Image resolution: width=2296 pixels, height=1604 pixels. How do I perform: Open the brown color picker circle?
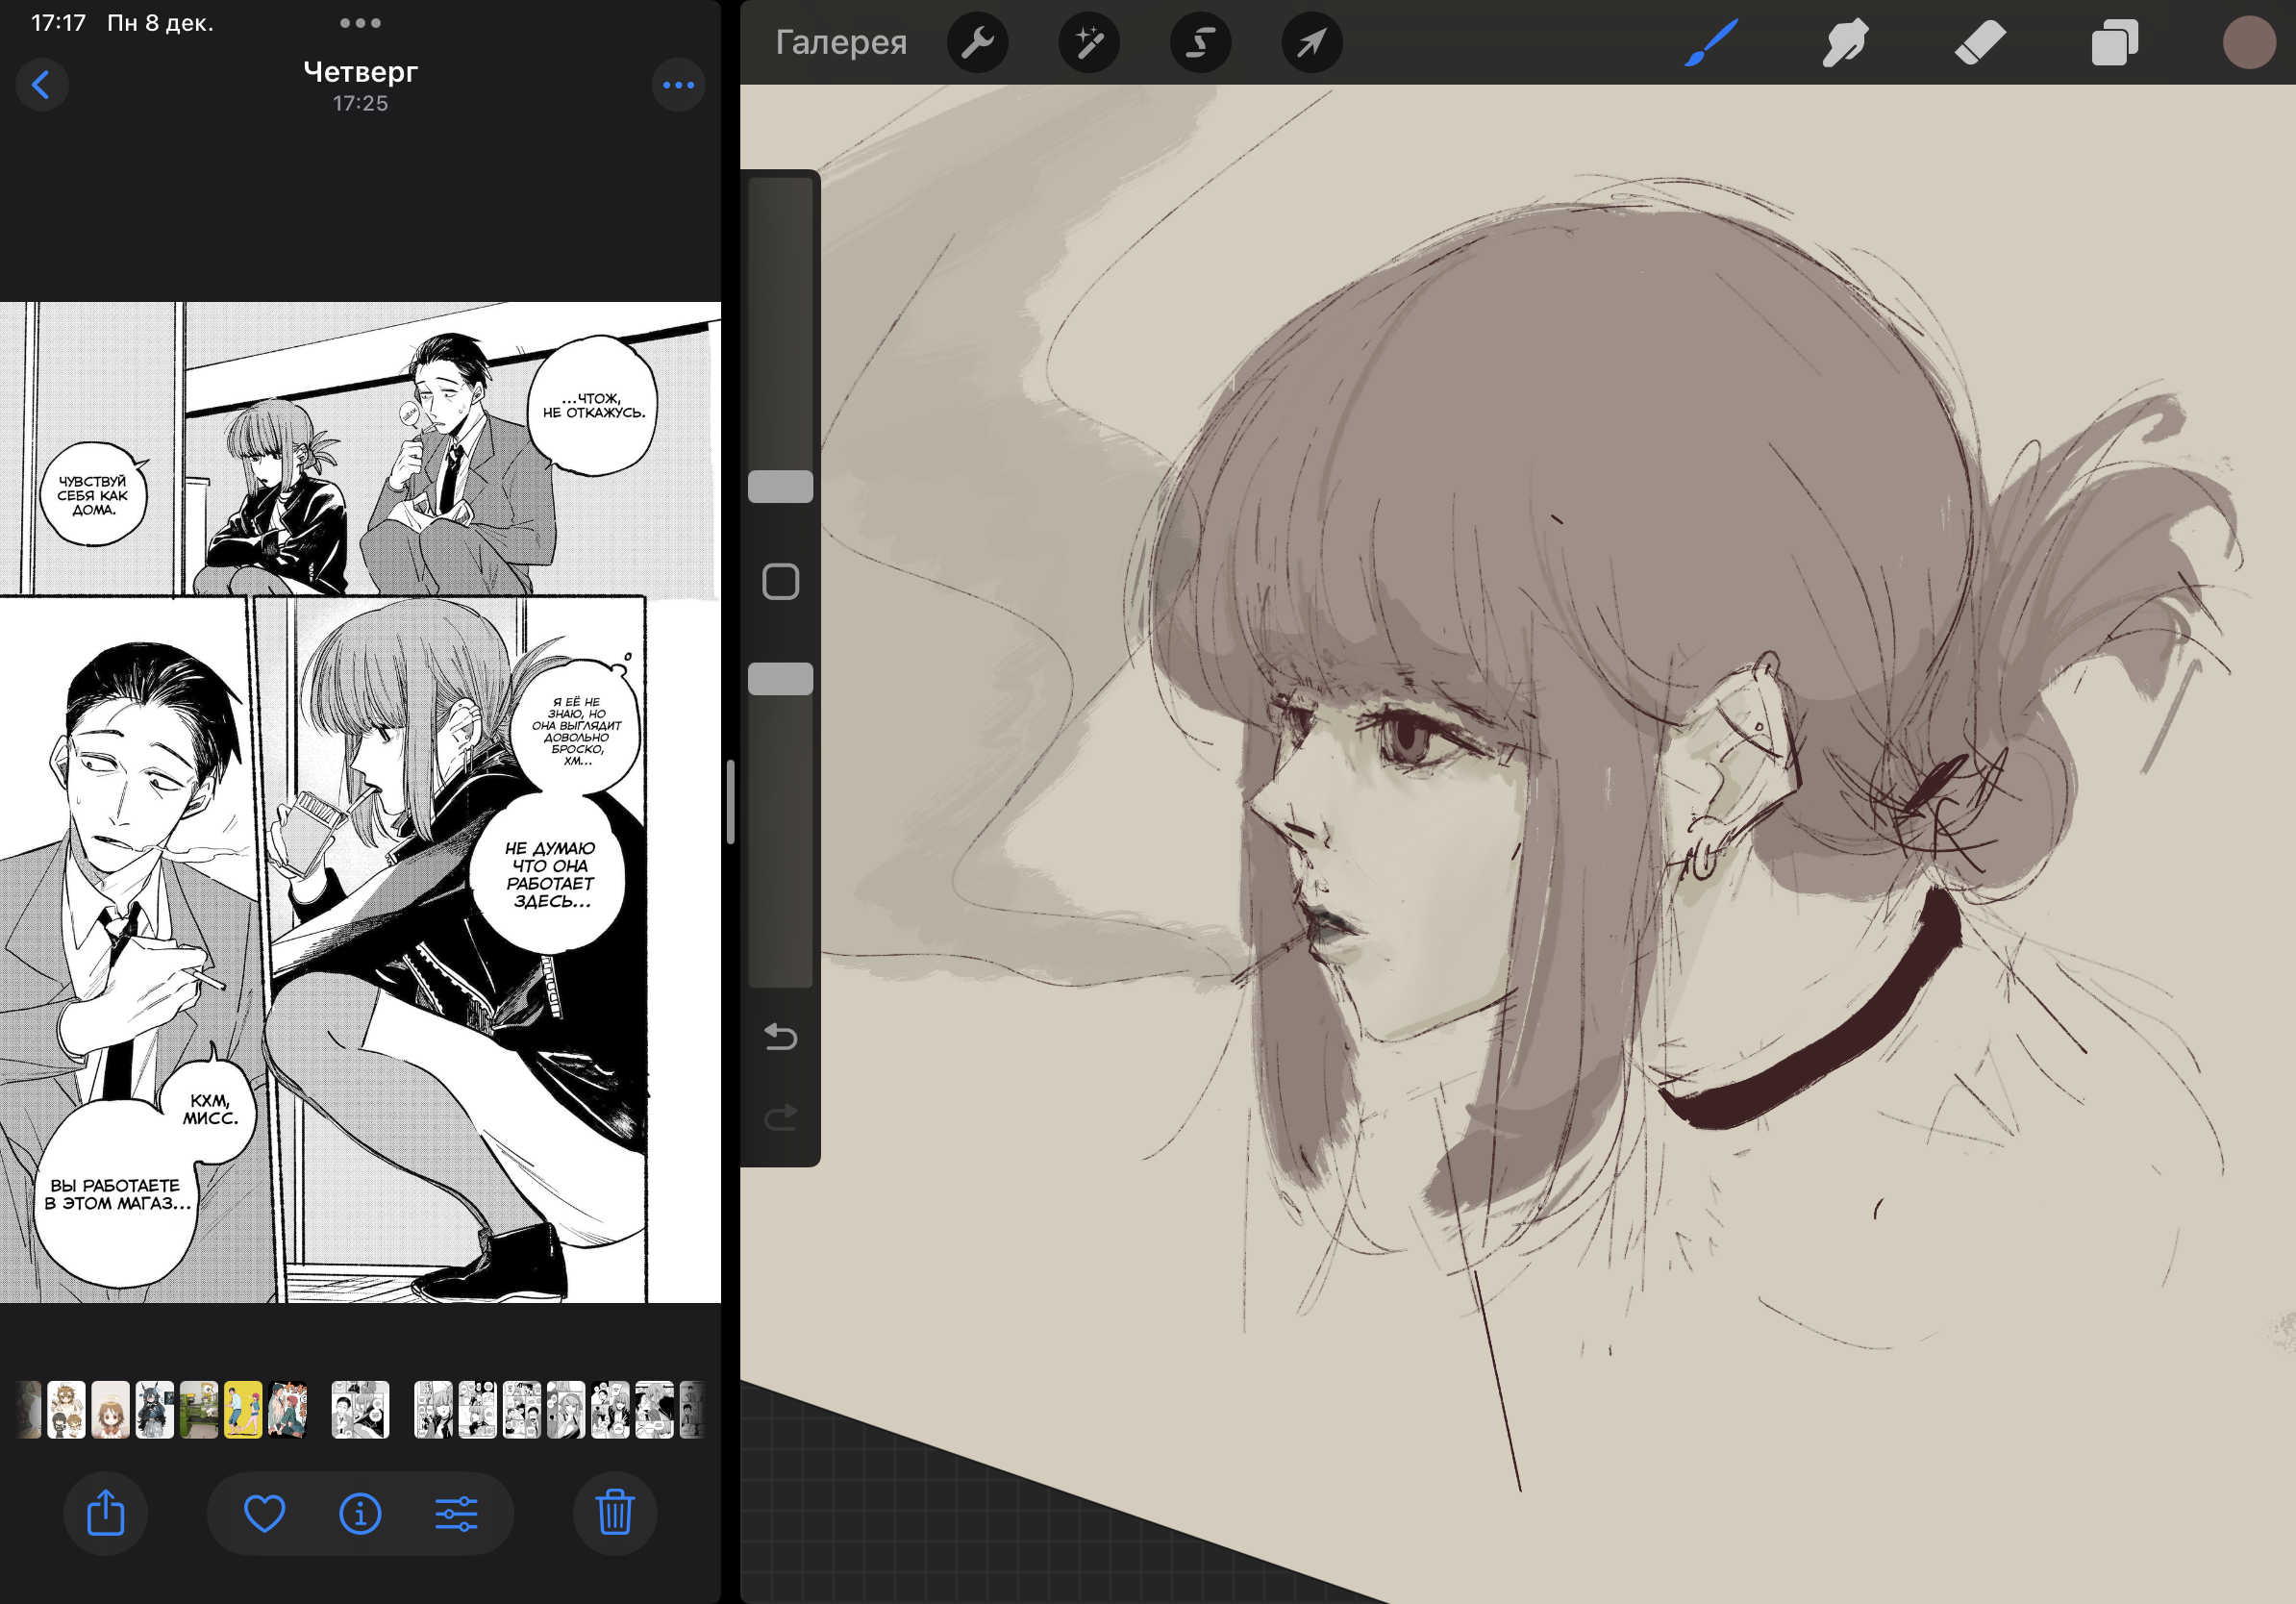tap(2248, 43)
